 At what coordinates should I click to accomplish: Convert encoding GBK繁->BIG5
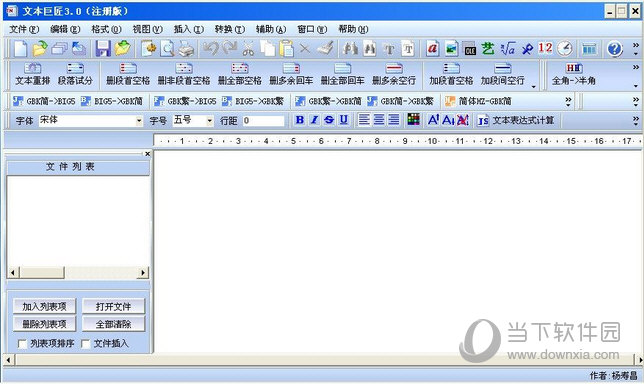185,101
